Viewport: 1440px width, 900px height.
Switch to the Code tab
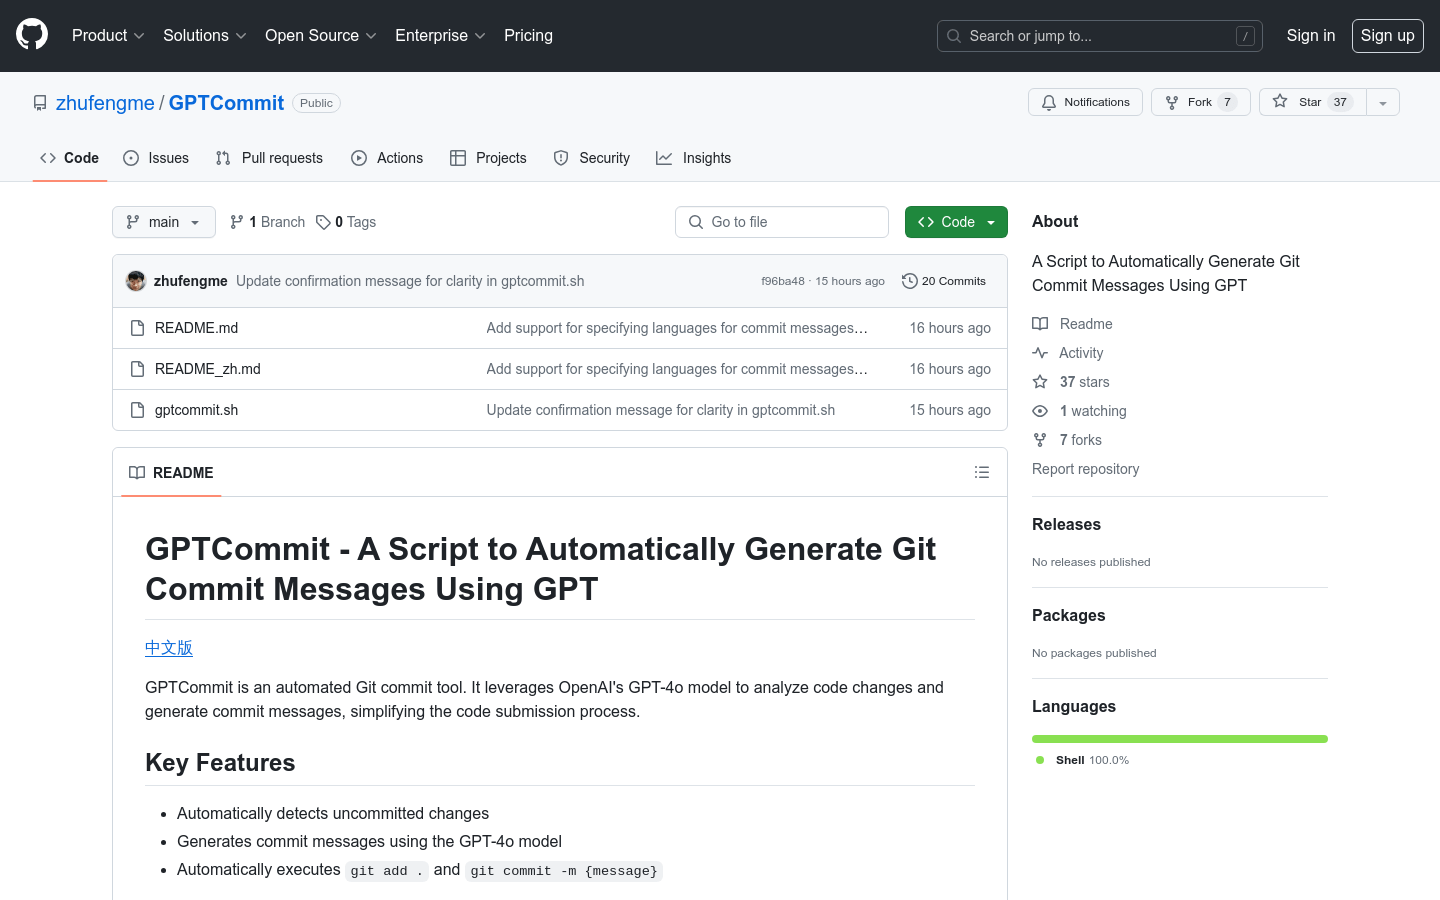tap(70, 158)
